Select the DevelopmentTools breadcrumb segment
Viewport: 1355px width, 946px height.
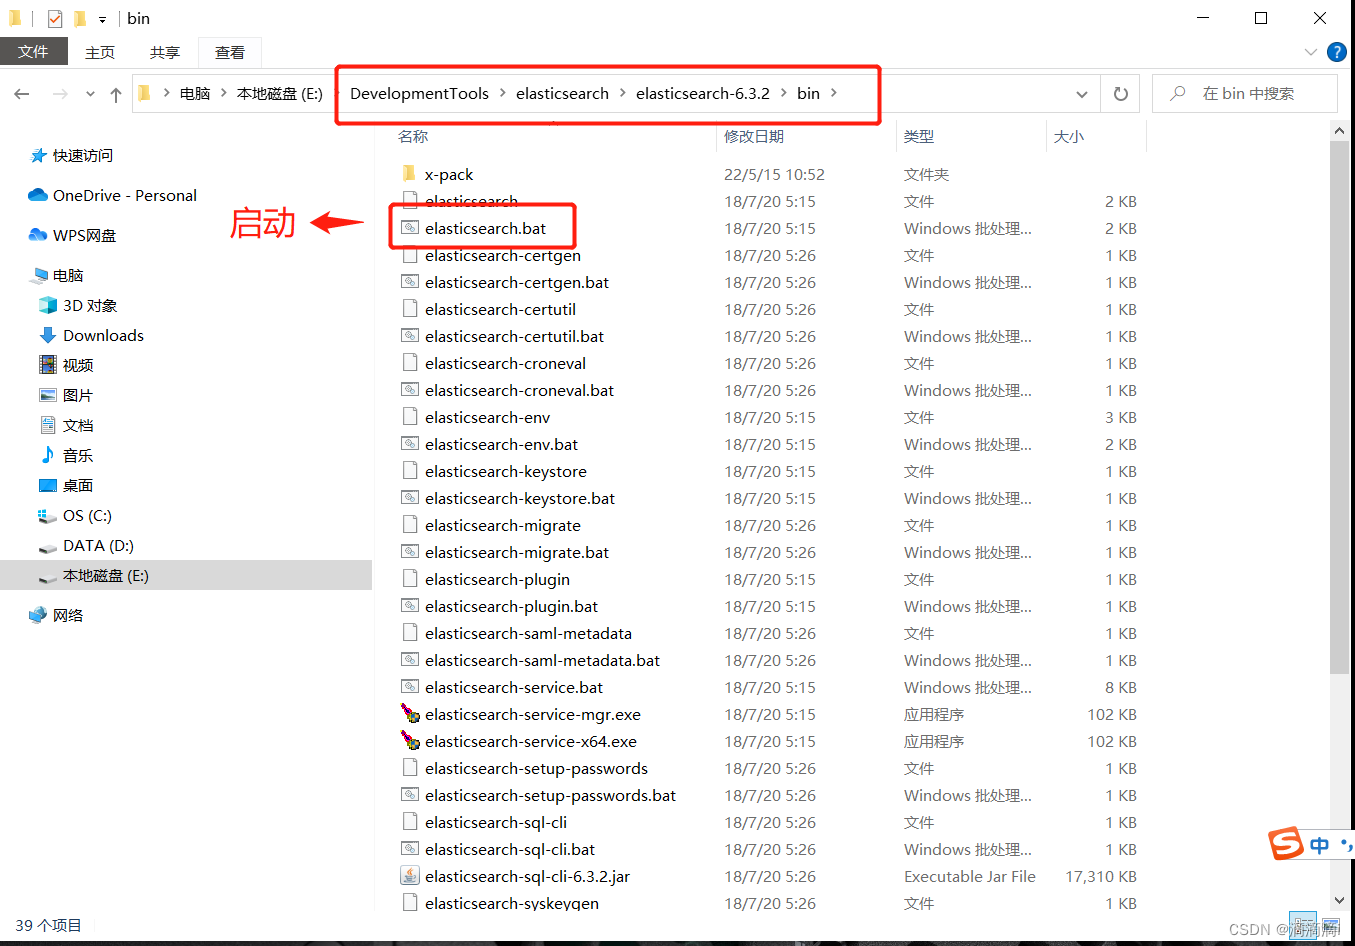point(419,94)
